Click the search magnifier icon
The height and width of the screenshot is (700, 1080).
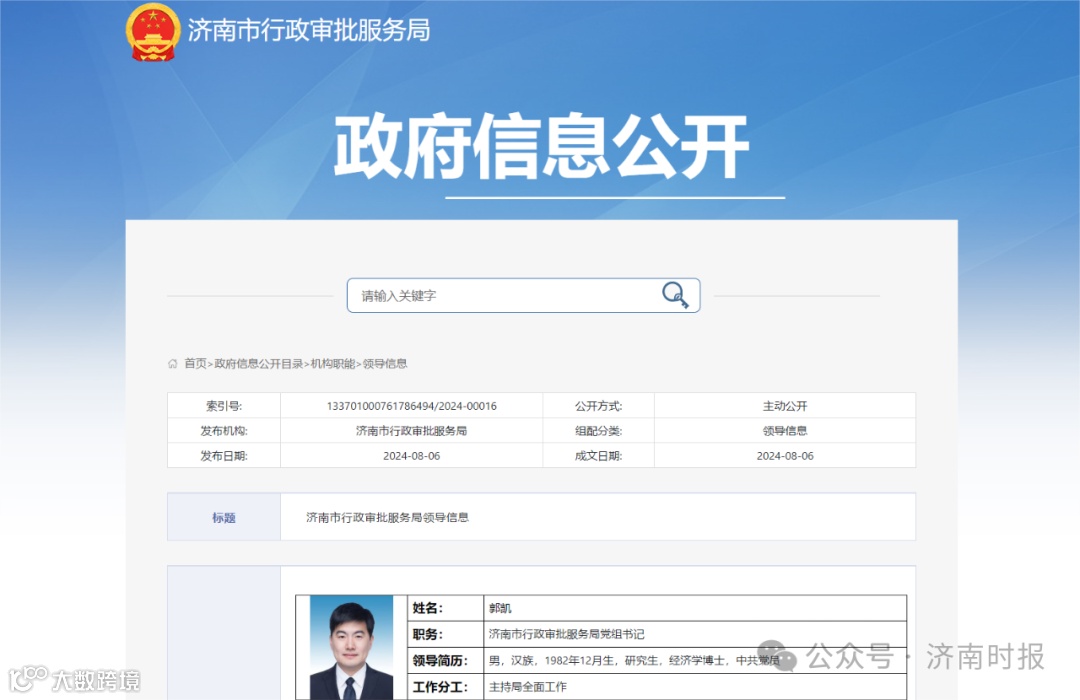tap(675, 295)
